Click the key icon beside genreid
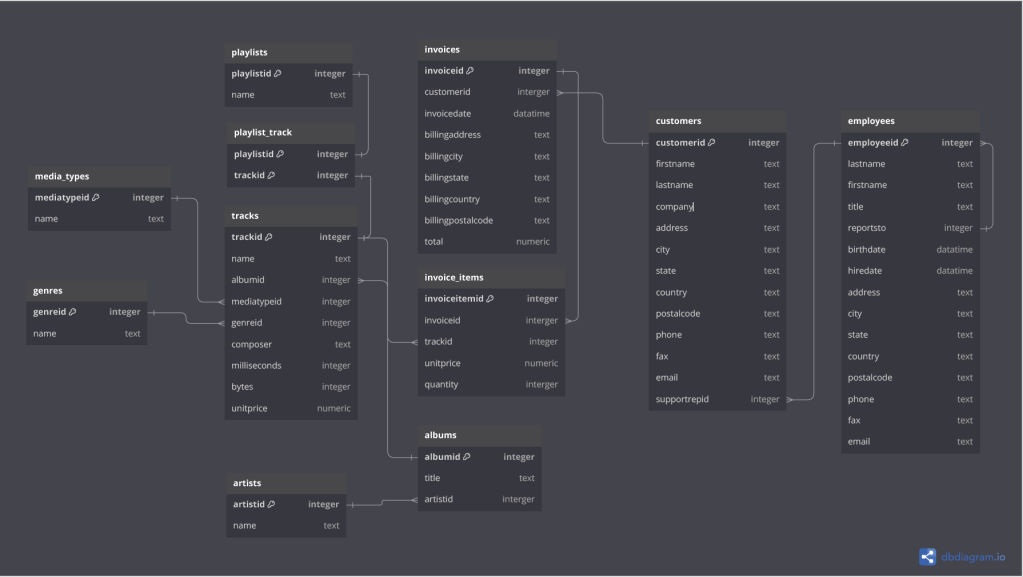The width and height of the screenshot is (1023, 577). tap(72, 312)
